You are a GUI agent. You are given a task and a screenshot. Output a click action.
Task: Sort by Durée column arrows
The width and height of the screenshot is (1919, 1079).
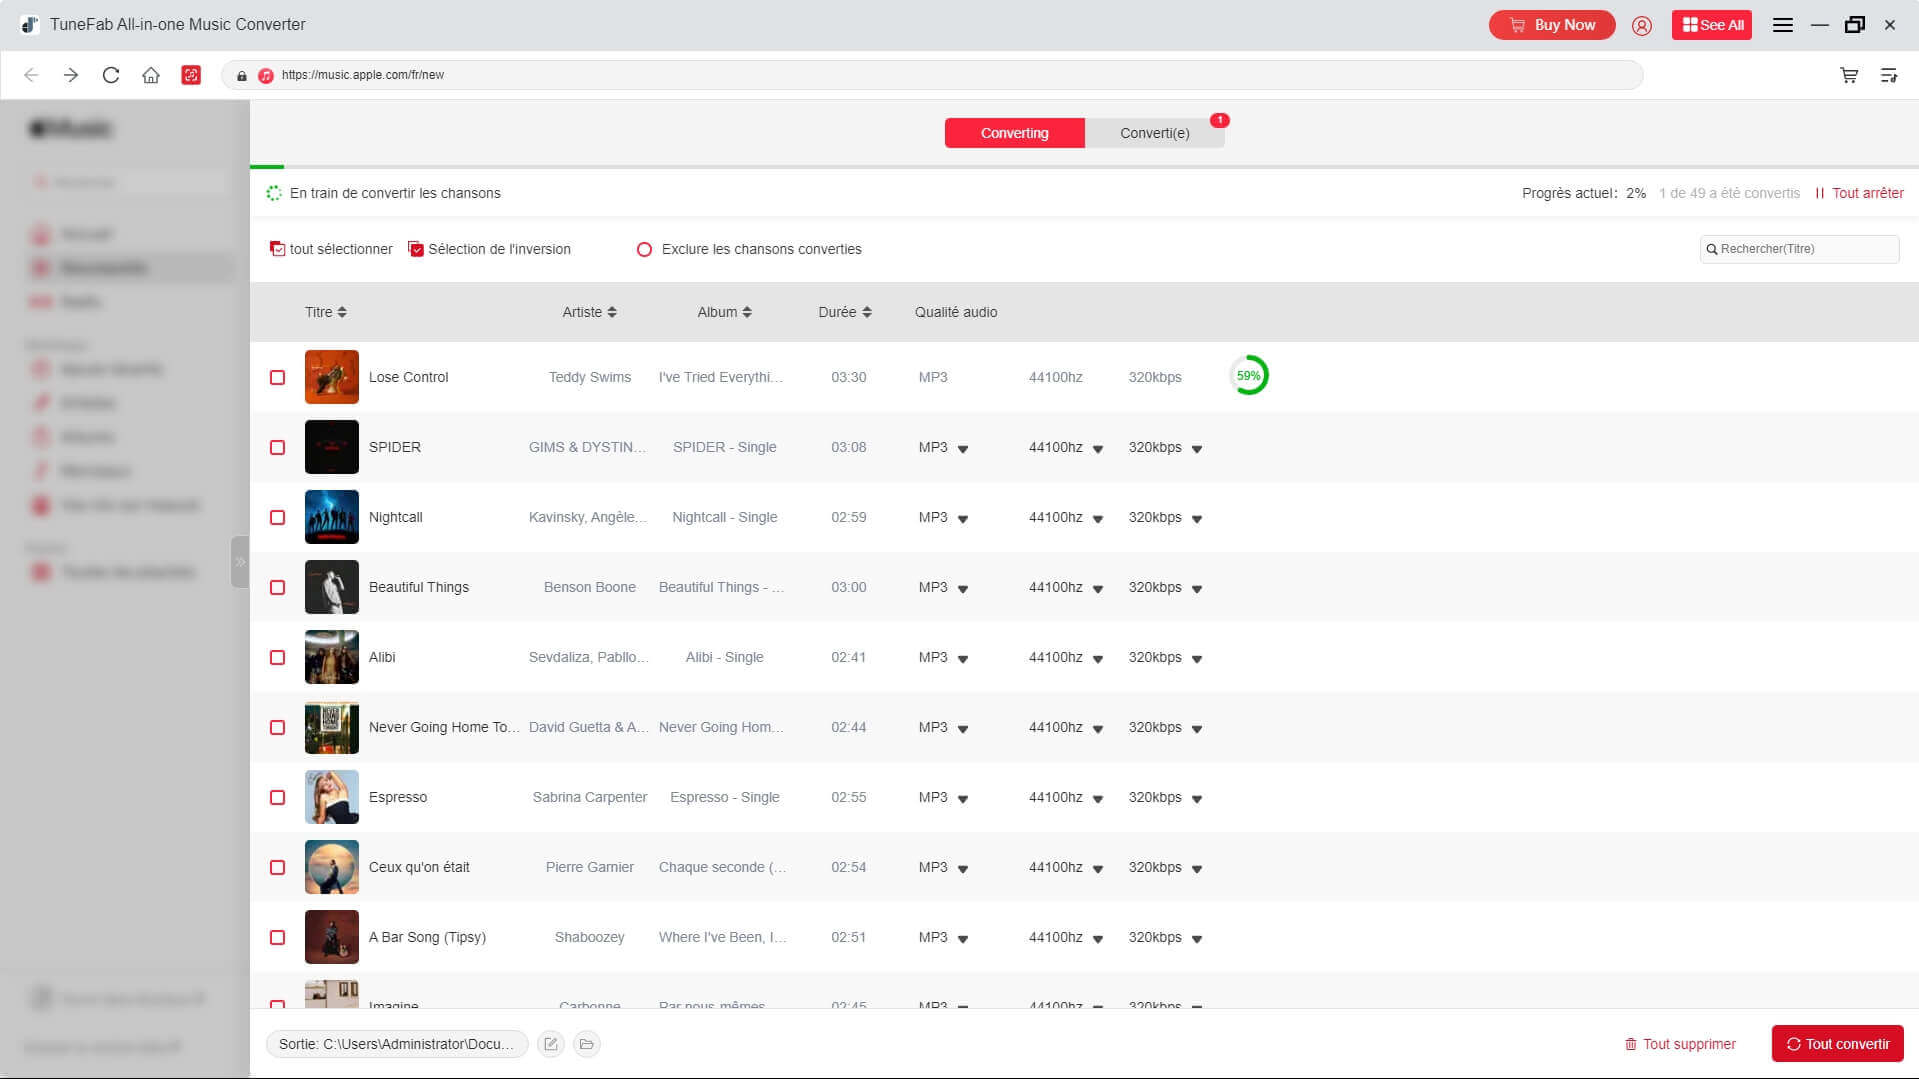click(x=867, y=312)
